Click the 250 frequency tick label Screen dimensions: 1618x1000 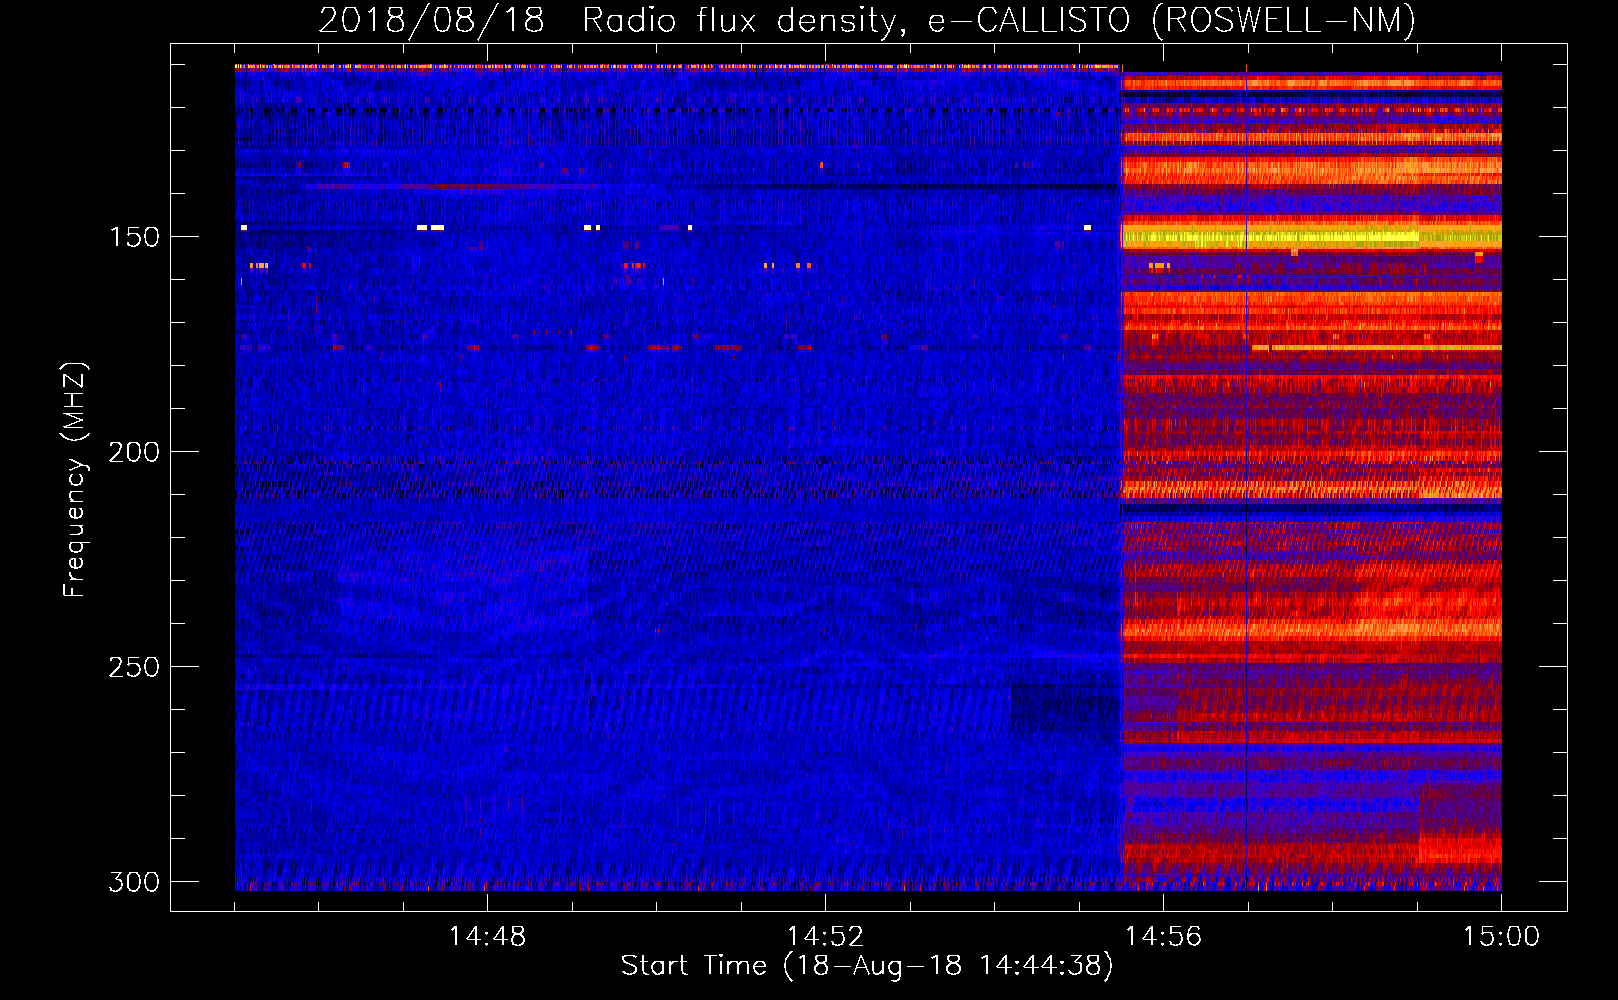pyautogui.click(x=134, y=667)
